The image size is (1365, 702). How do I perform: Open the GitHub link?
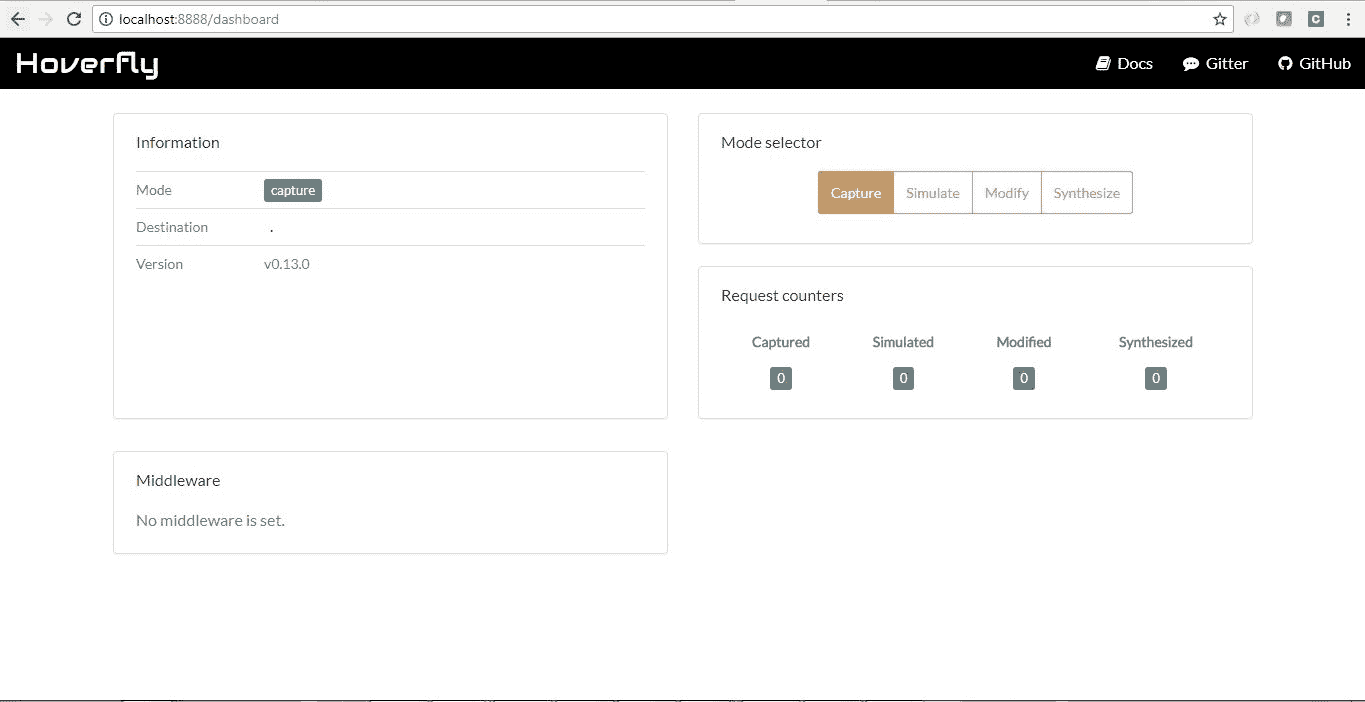(1314, 63)
